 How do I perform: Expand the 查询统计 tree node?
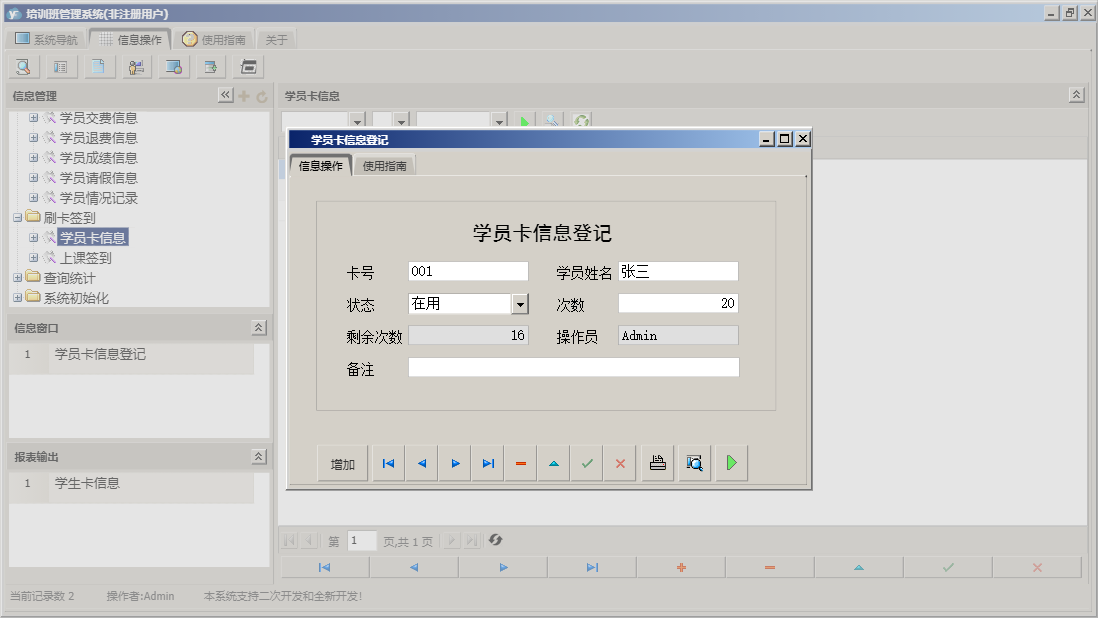tap(17, 278)
